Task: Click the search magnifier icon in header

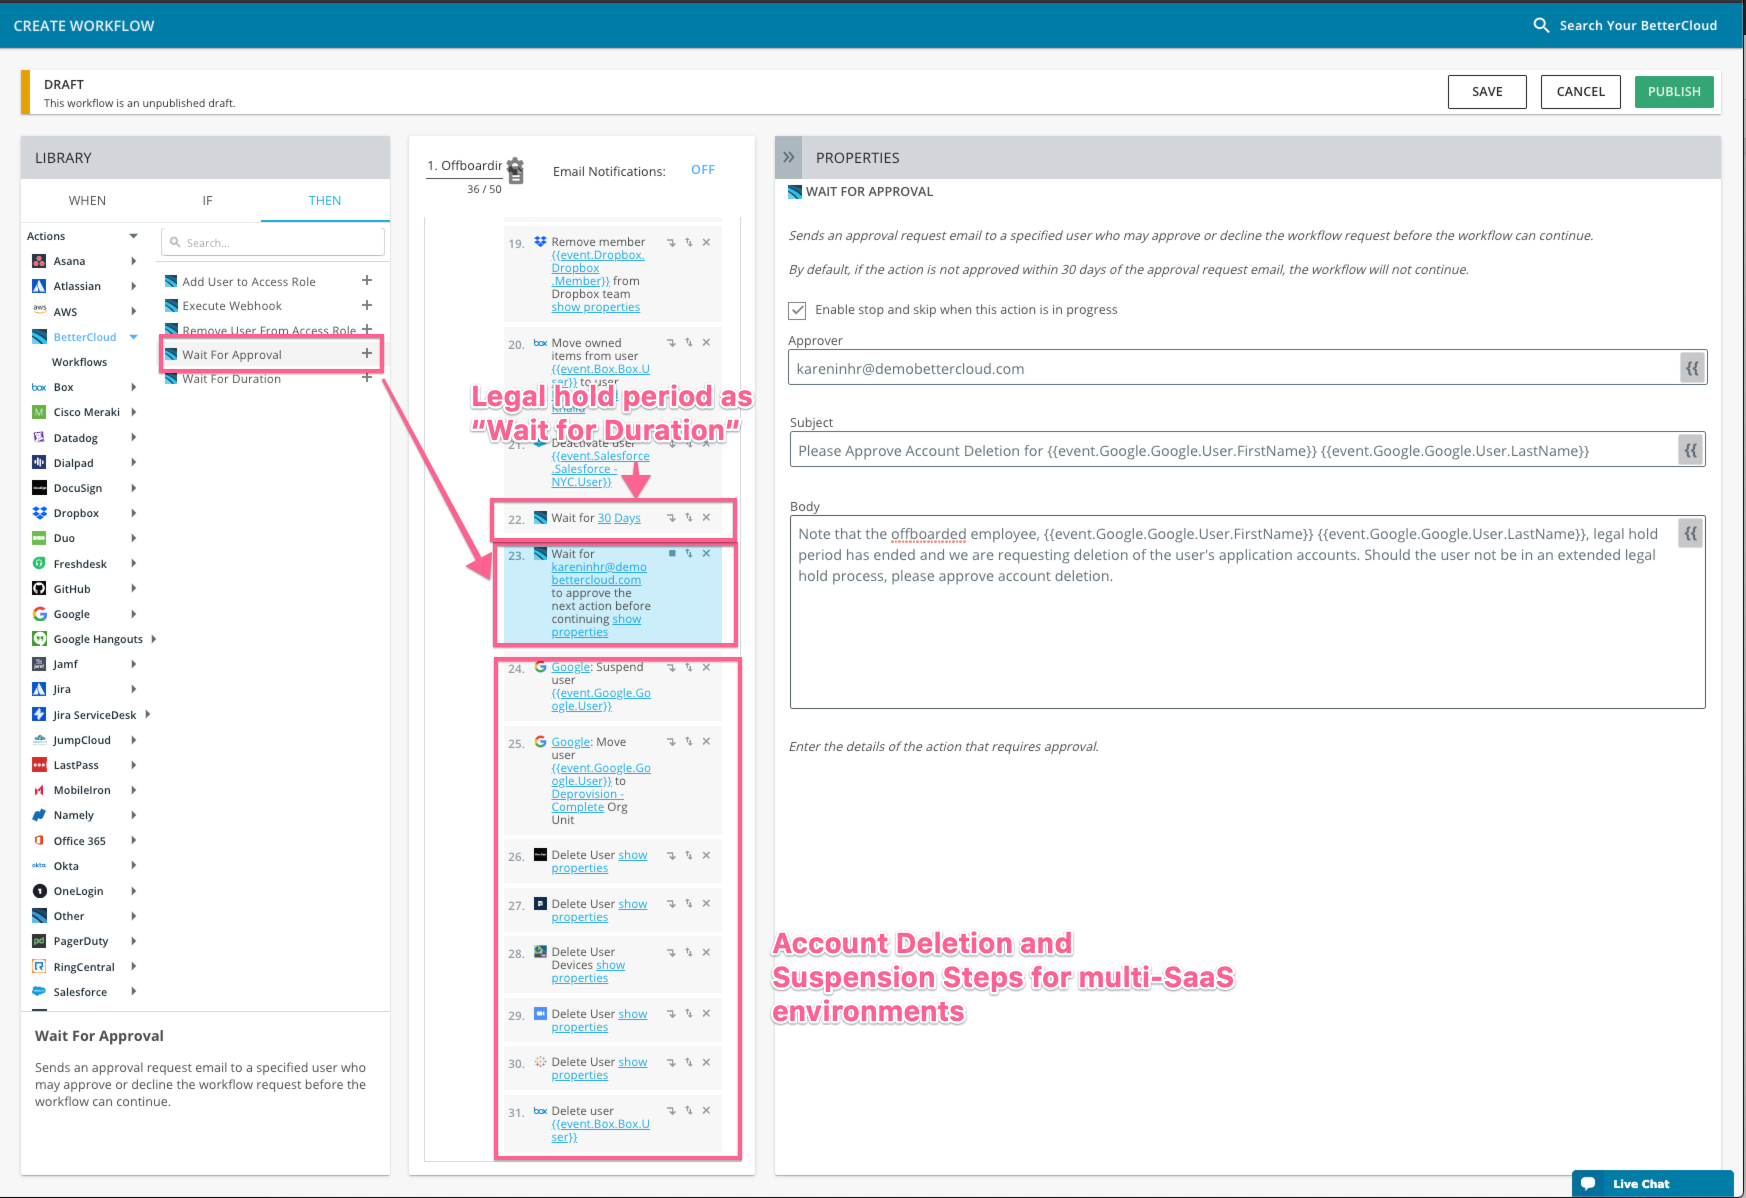Action: pos(1541,25)
